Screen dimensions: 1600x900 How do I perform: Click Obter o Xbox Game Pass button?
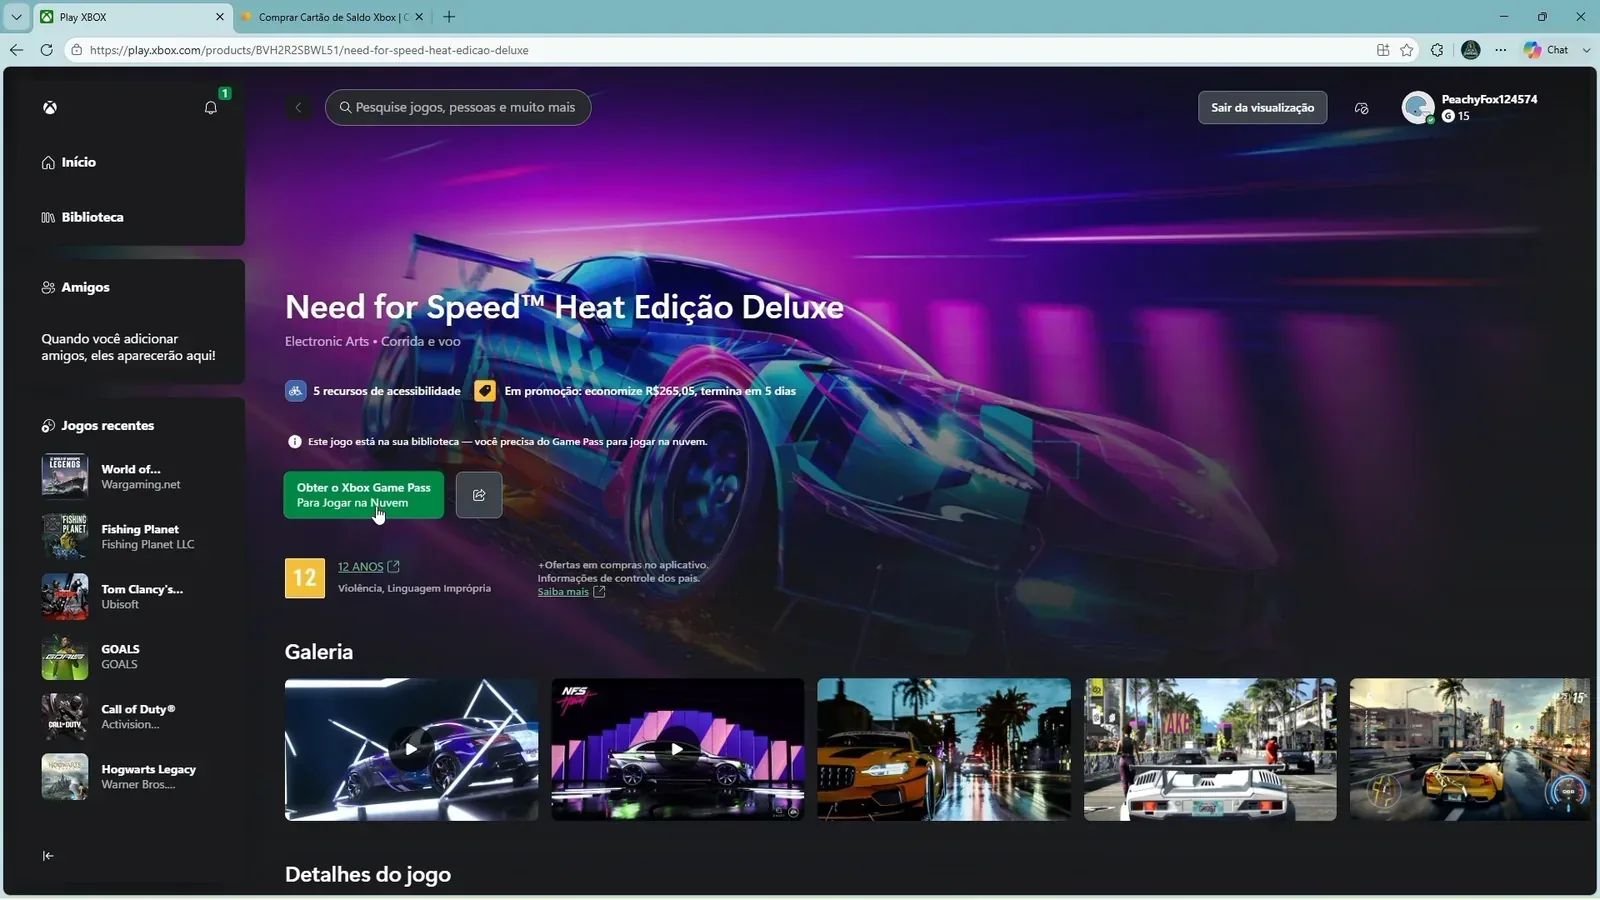[x=364, y=495]
